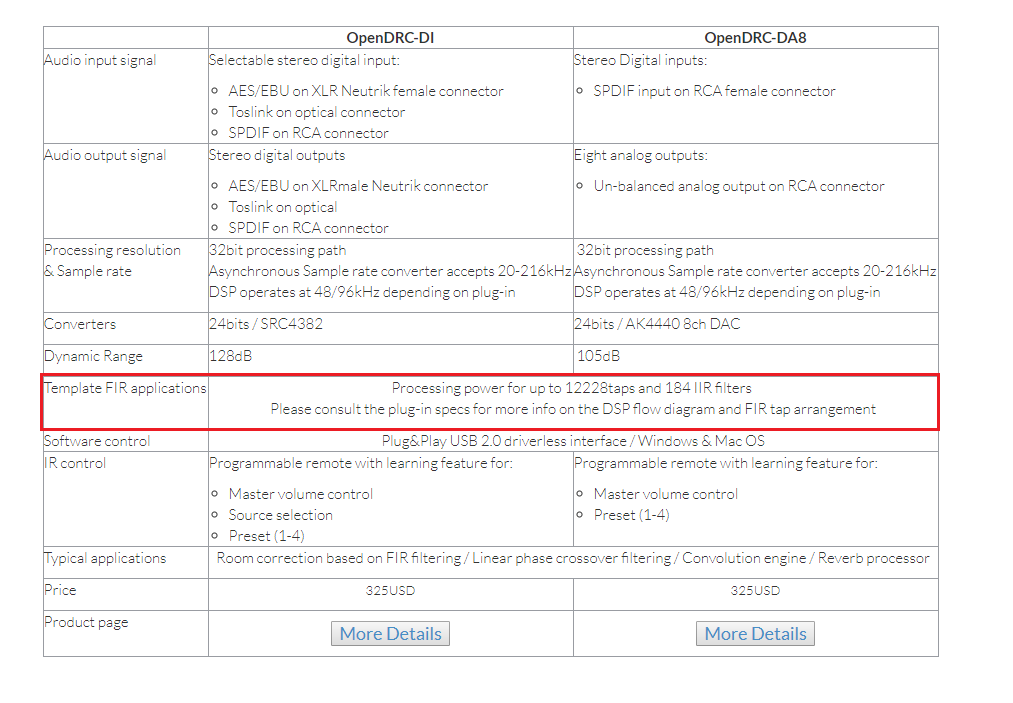Click the Typical applications row label
The width and height of the screenshot is (1013, 703).
(x=105, y=558)
